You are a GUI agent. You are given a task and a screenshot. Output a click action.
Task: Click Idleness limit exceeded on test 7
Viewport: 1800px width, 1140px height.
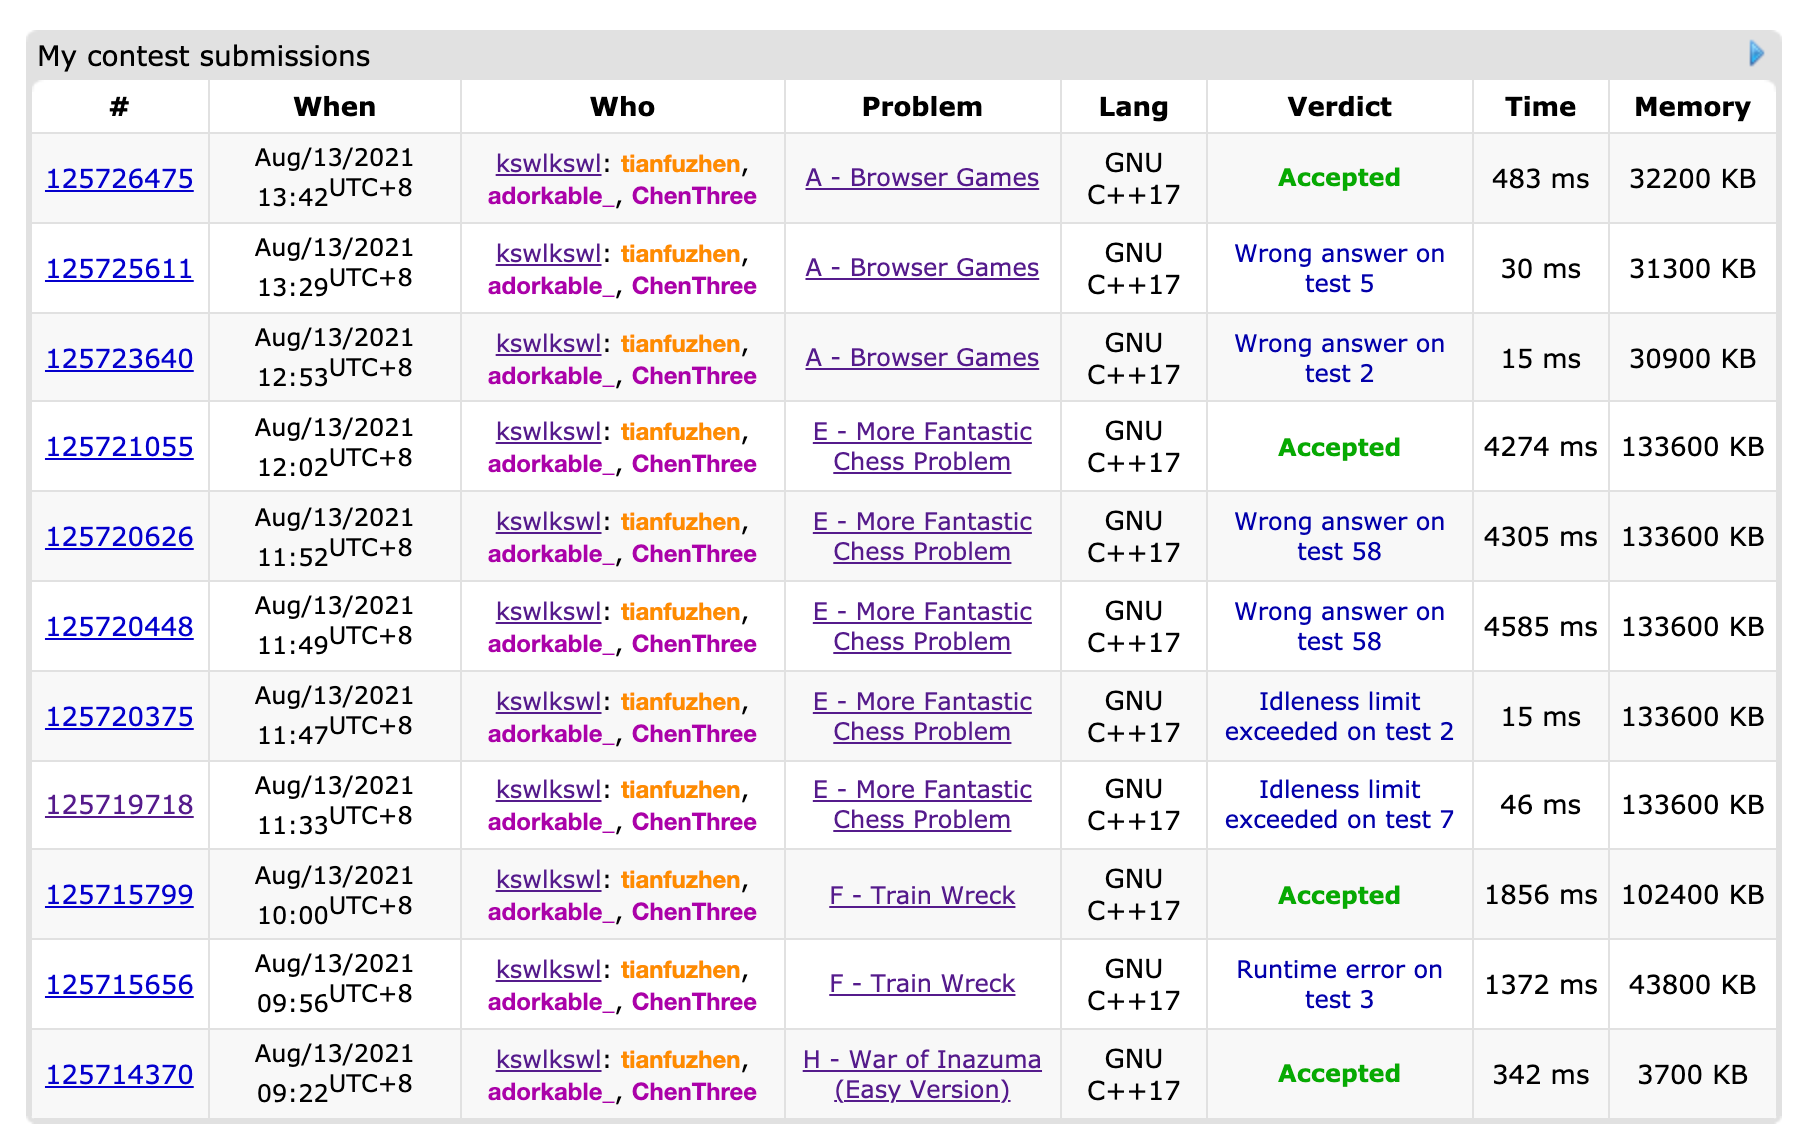1338,805
